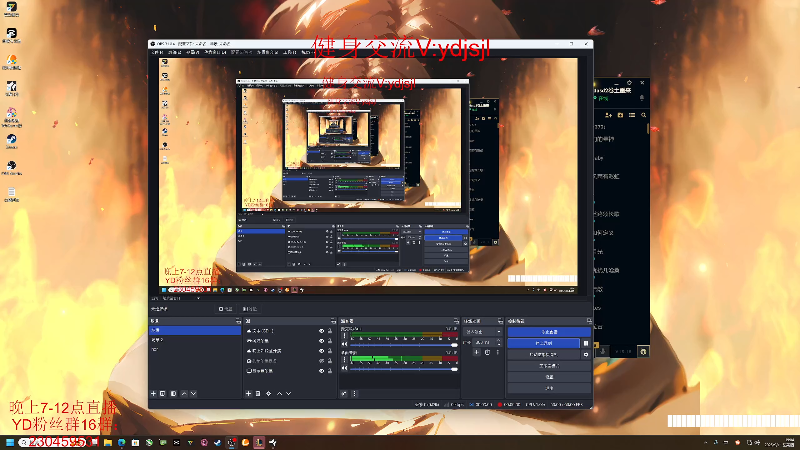Increase transition duration with up arrow
Viewport: 800px width, 450px height.
[498, 340]
